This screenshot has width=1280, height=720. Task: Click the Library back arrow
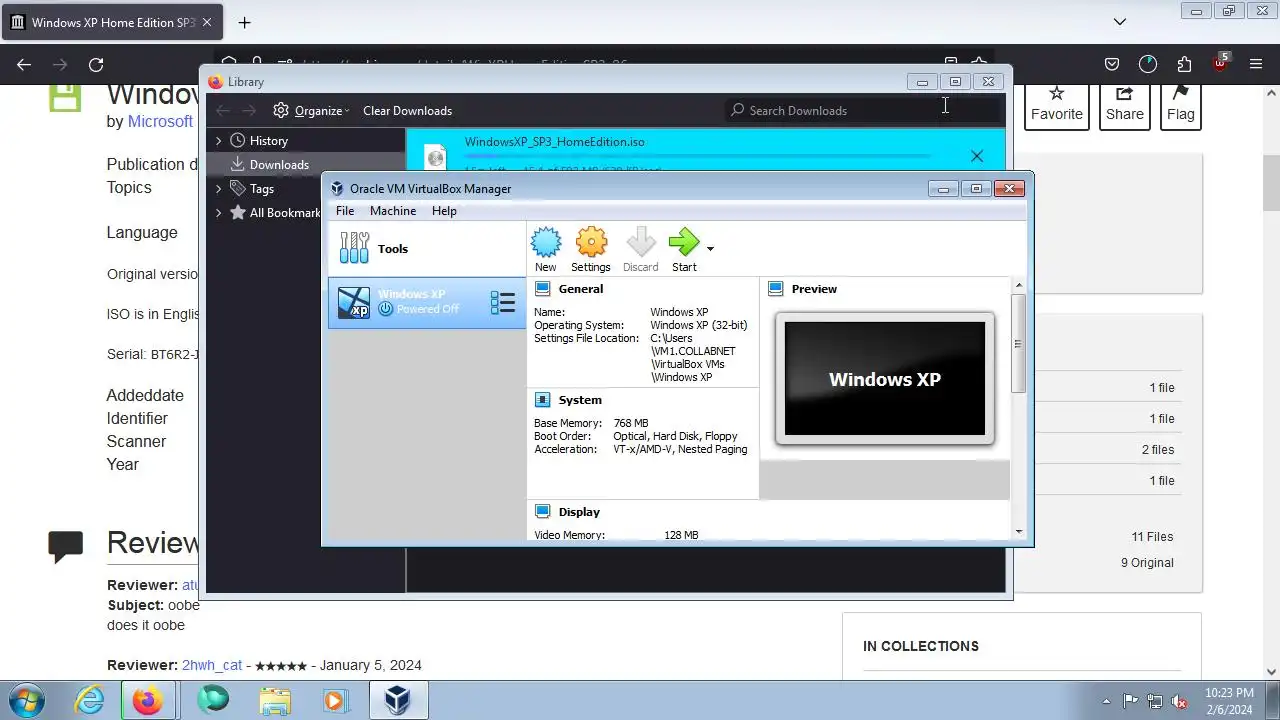pos(223,111)
